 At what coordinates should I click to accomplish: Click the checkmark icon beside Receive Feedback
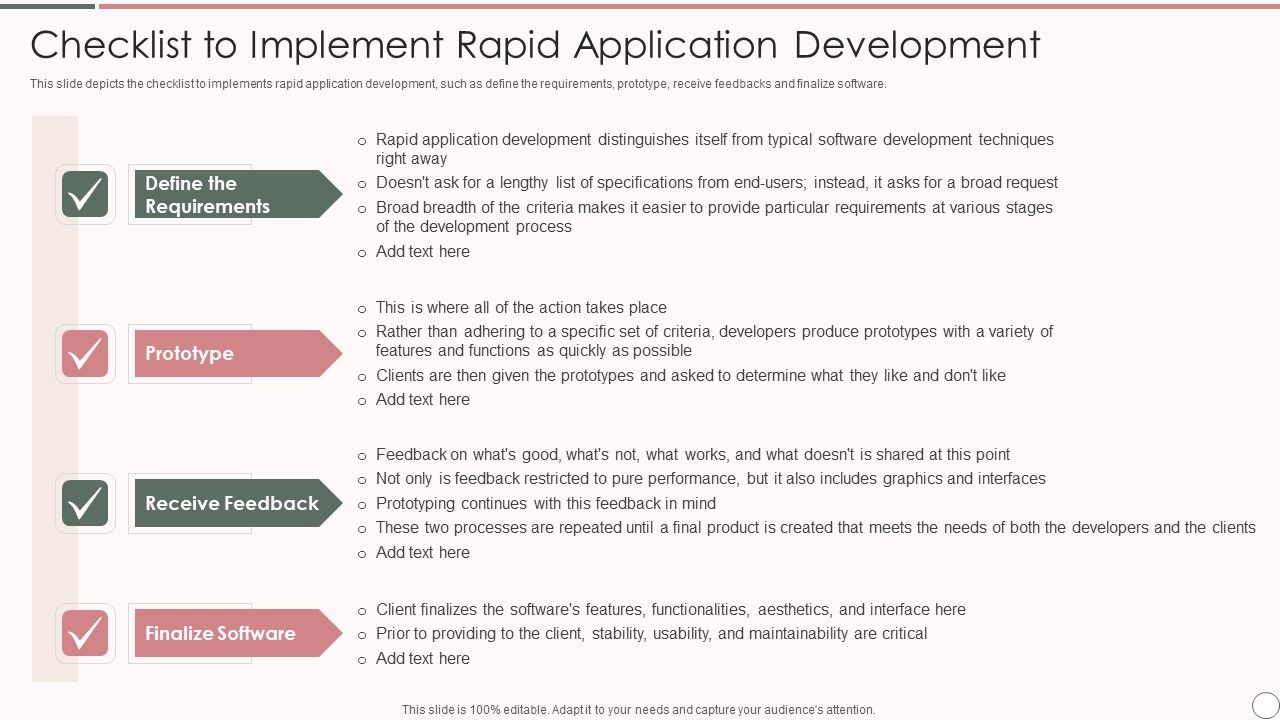point(85,503)
